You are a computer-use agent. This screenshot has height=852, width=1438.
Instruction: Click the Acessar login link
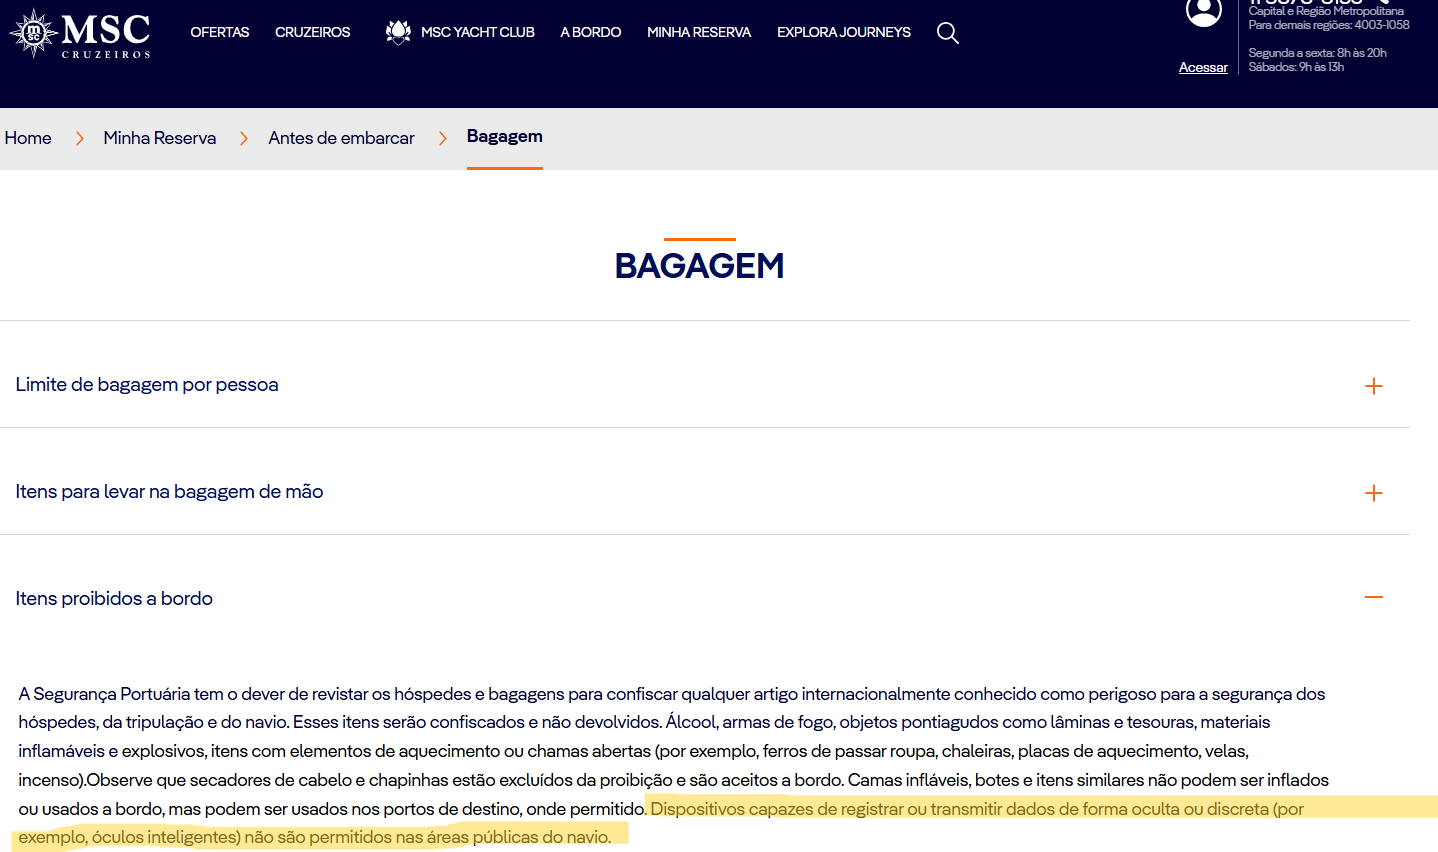1203,67
